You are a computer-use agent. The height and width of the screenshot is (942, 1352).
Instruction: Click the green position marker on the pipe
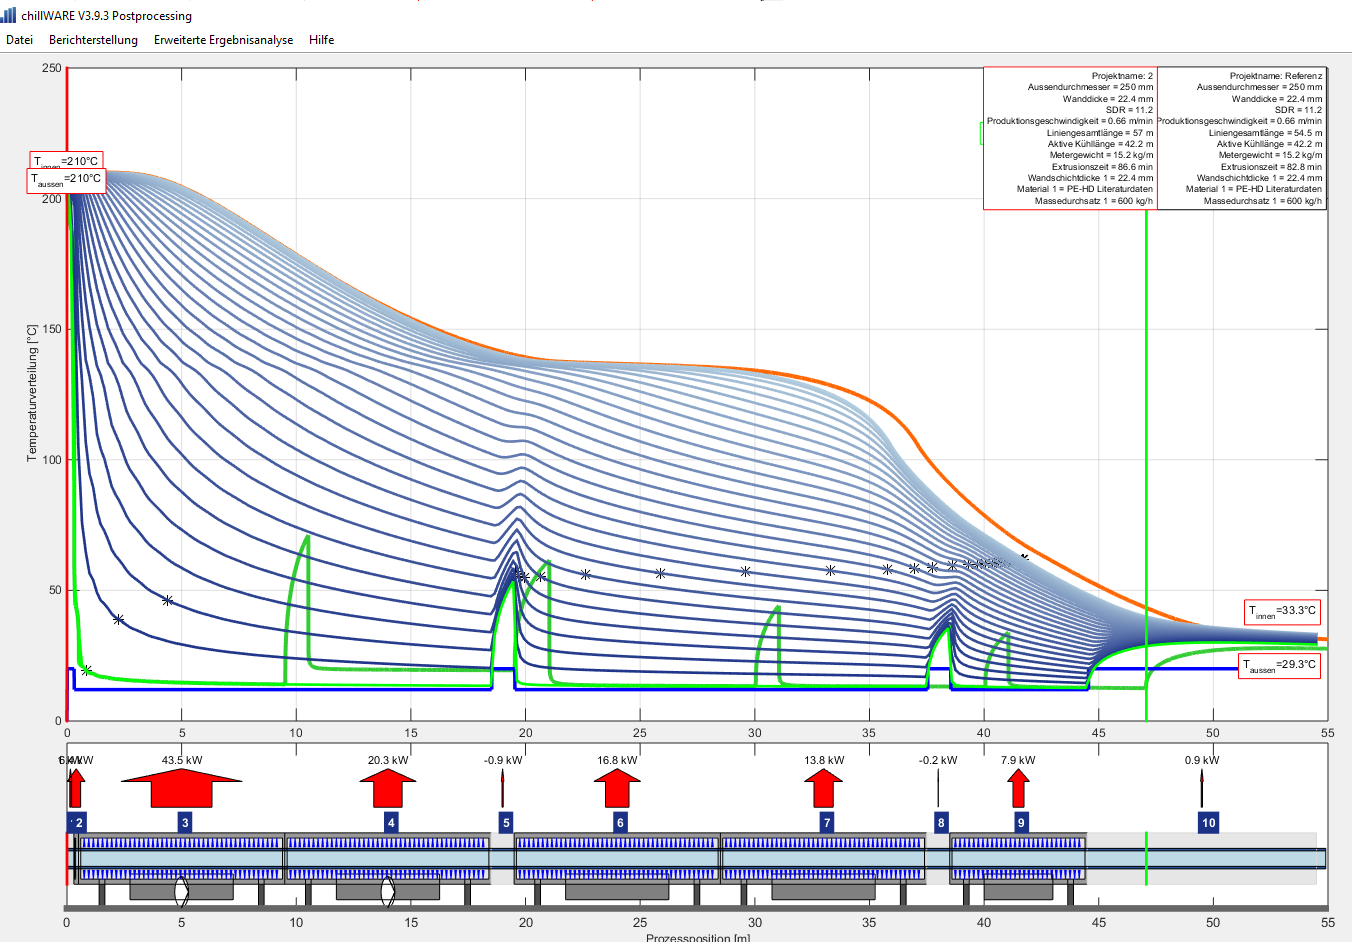pos(1146,860)
